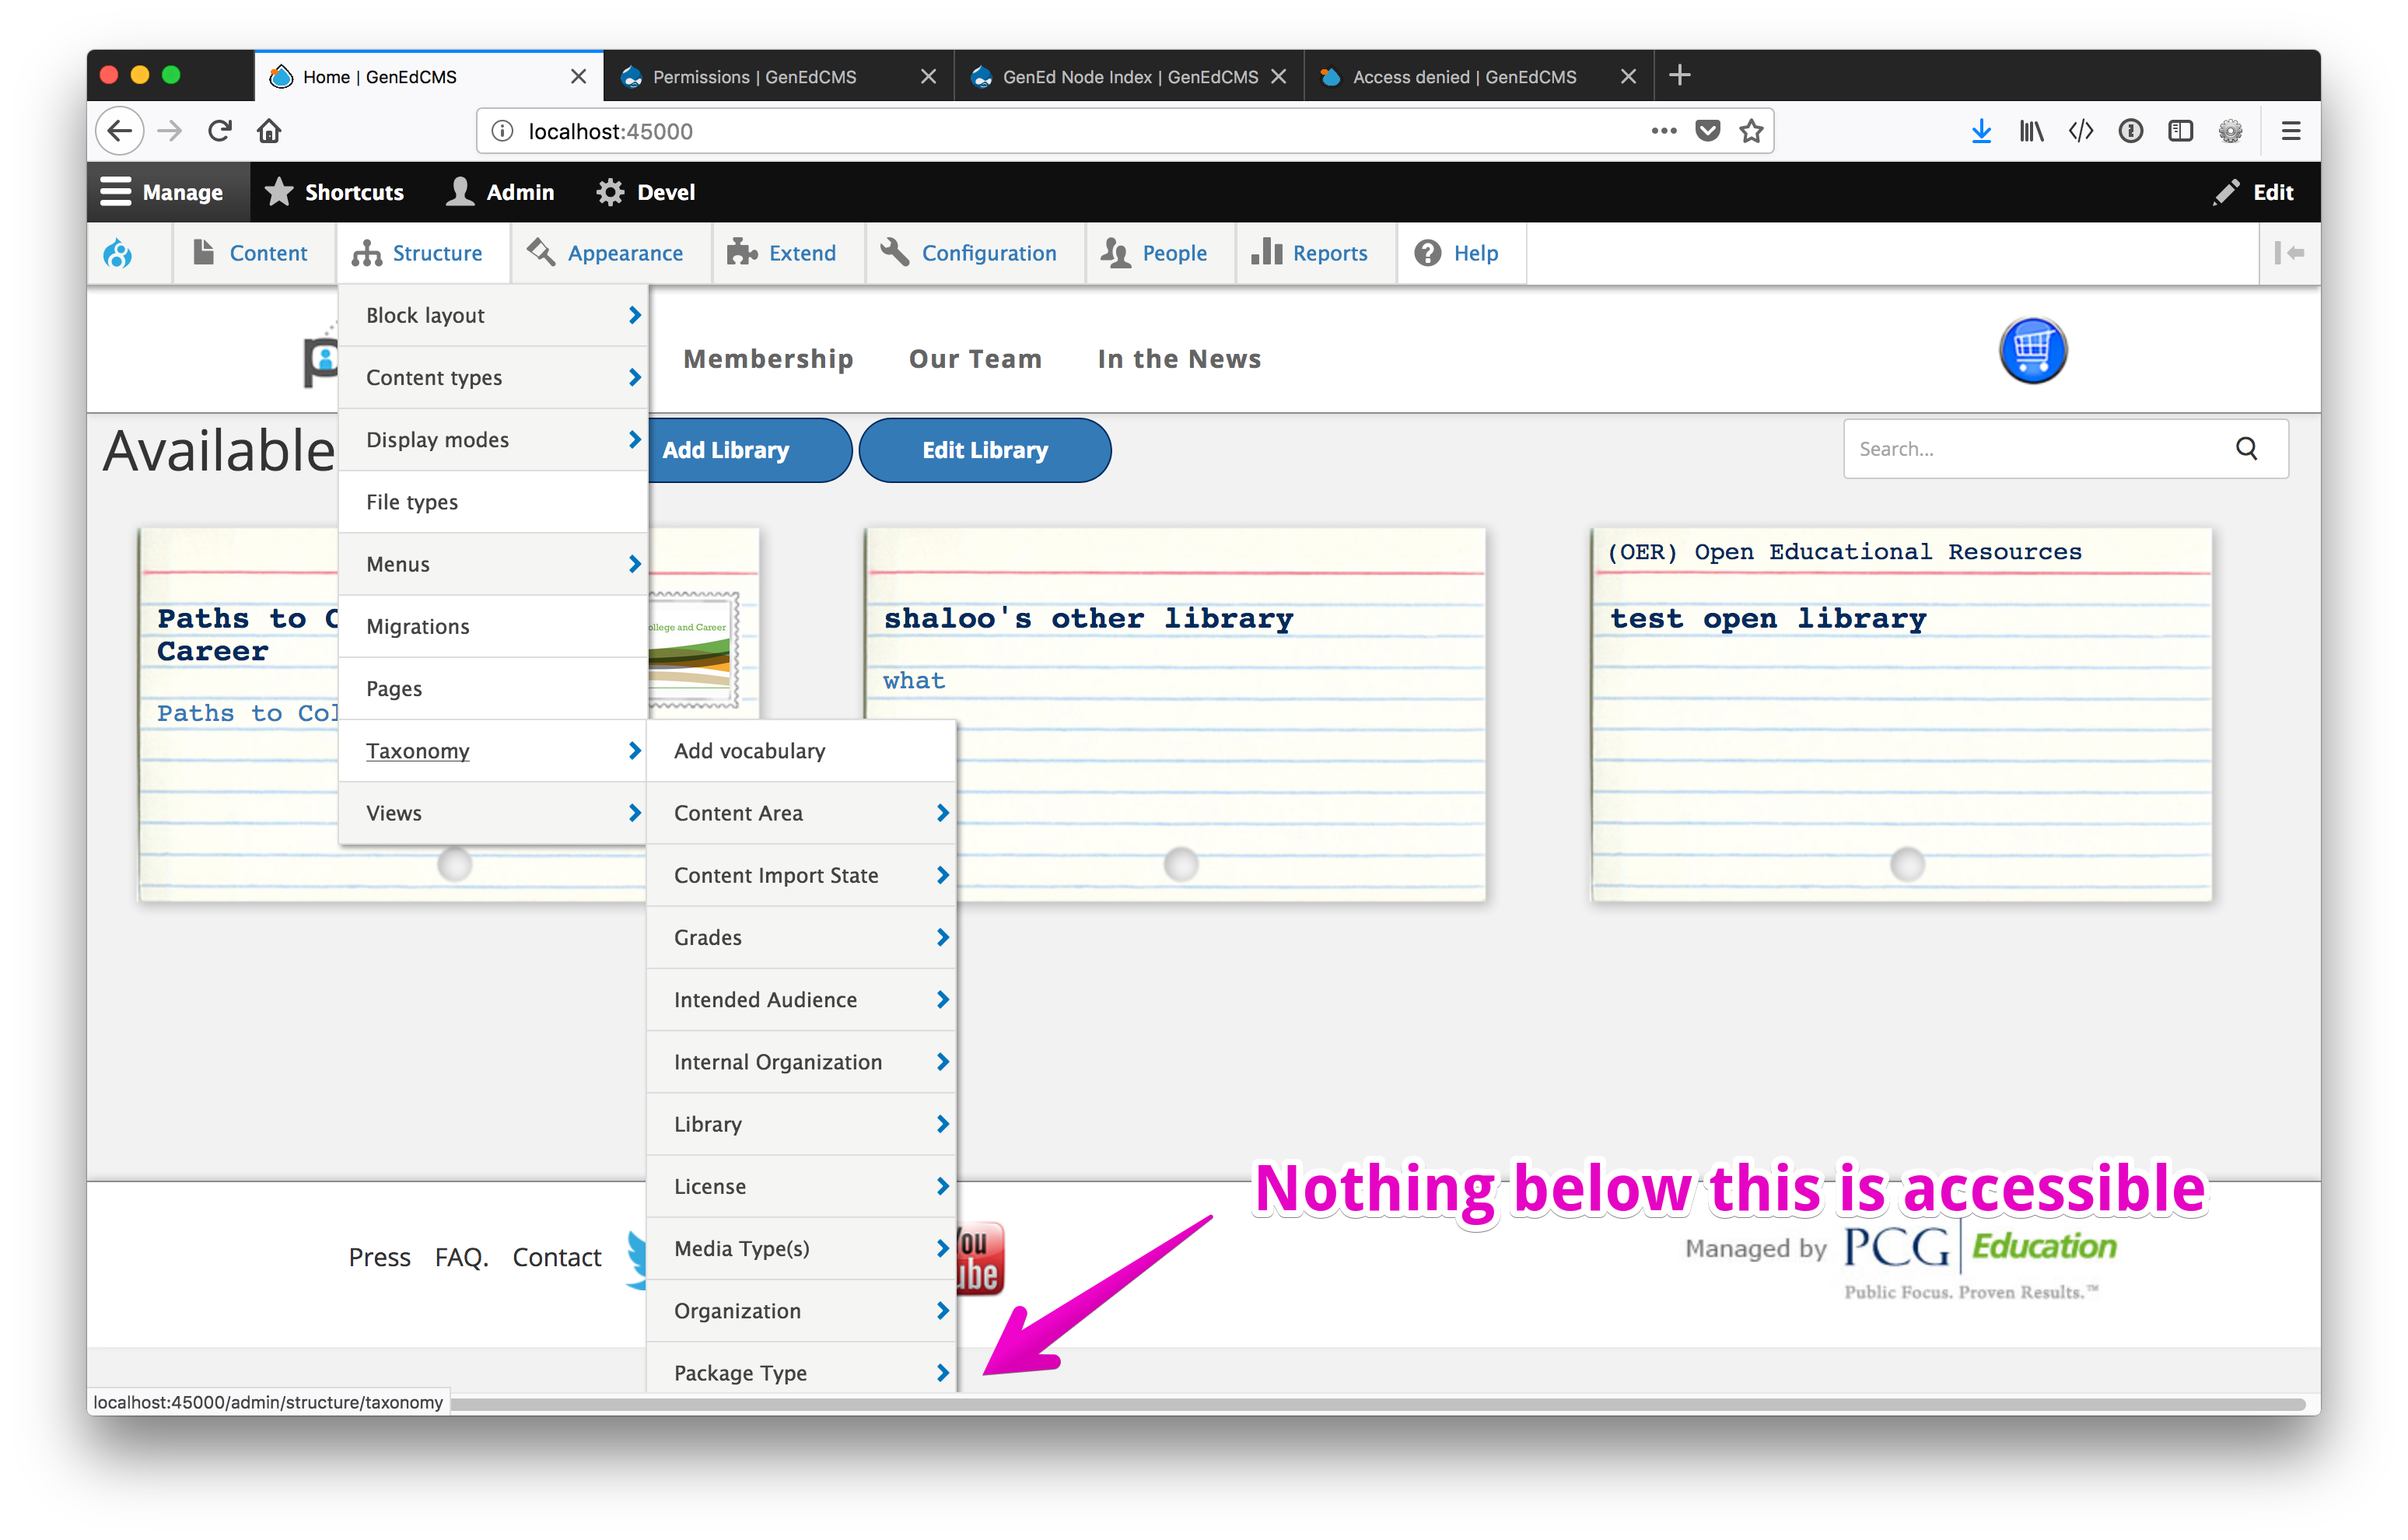Expand the Grades taxonomy submenu

[941, 937]
